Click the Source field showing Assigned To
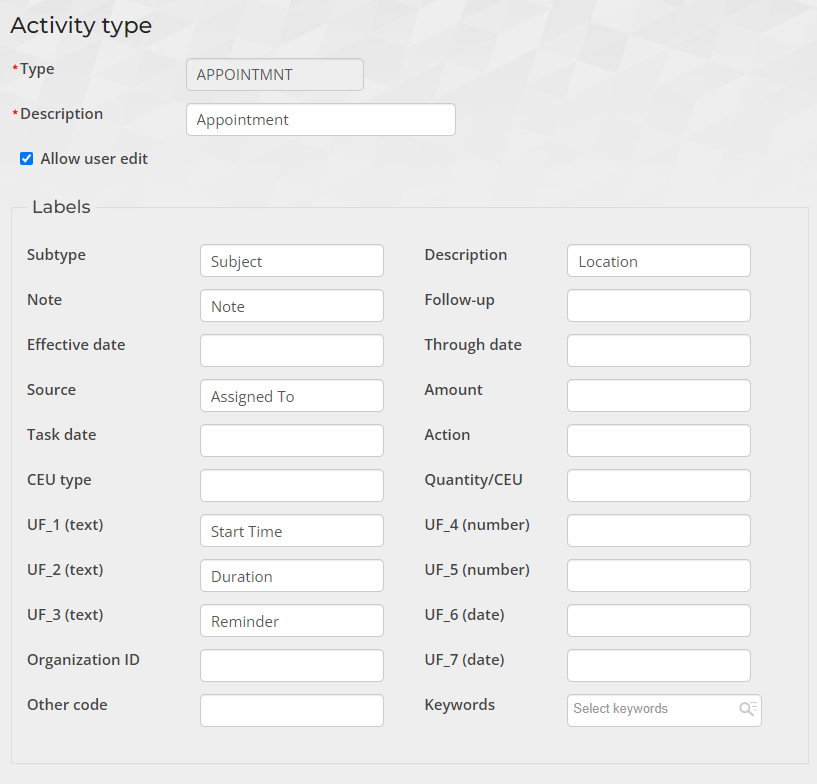This screenshot has width=817, height=784. tap(291, 395)
